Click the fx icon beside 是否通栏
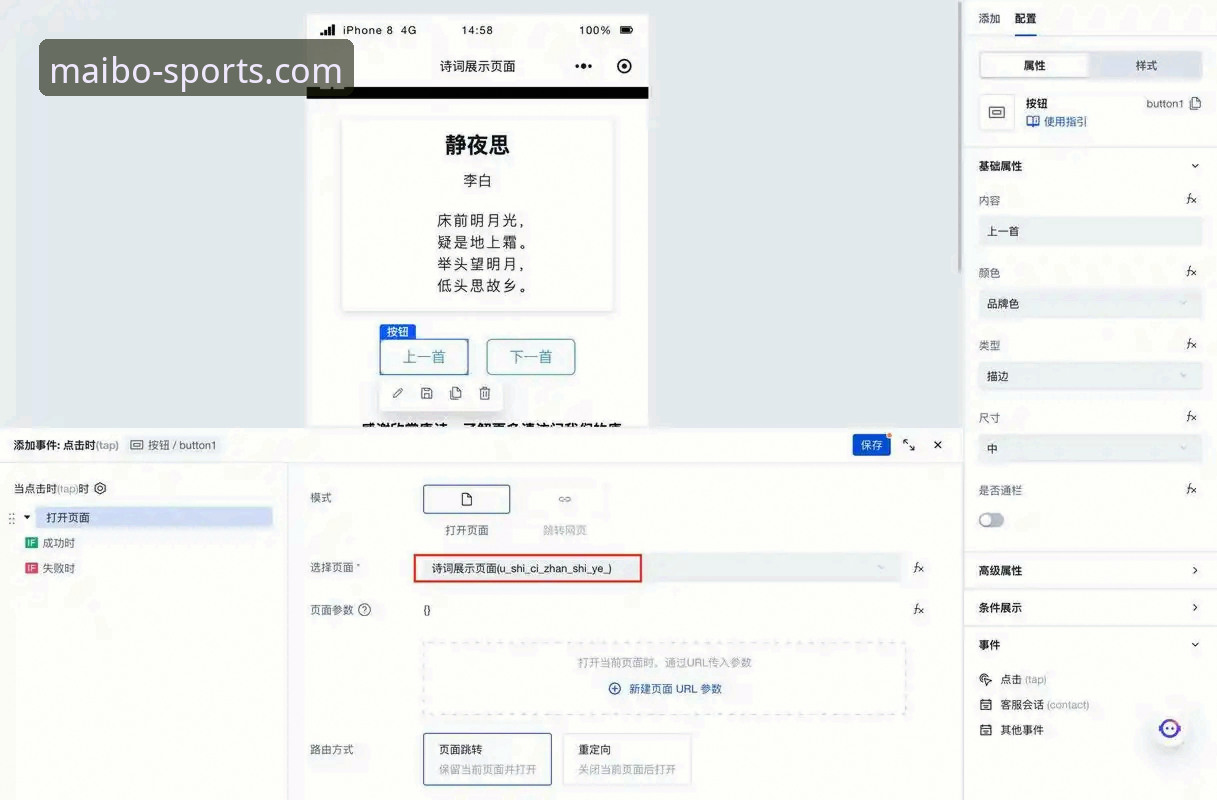This screenshot has height=800, width=1217. pyautogui.click(x=1191, y=489)
